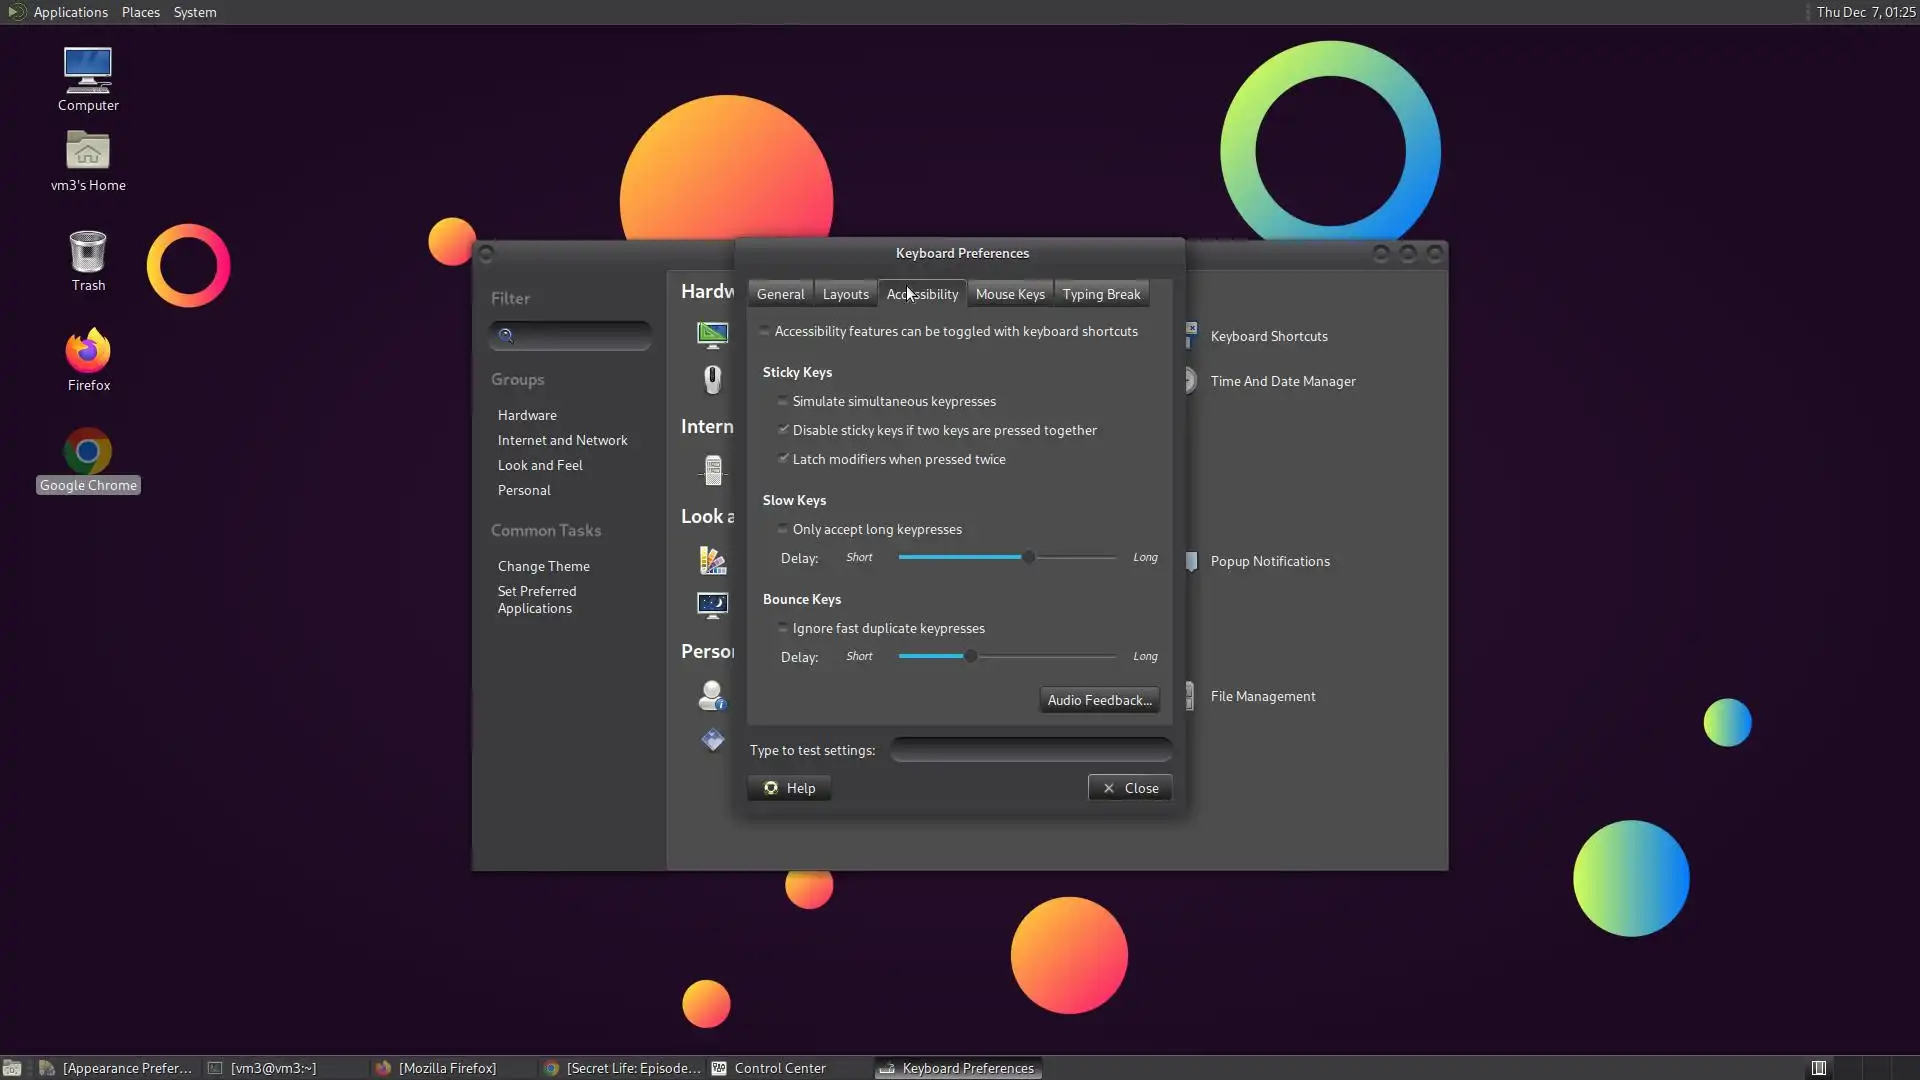
Task: Click the Help button
Action: click(x=789, y=788)
